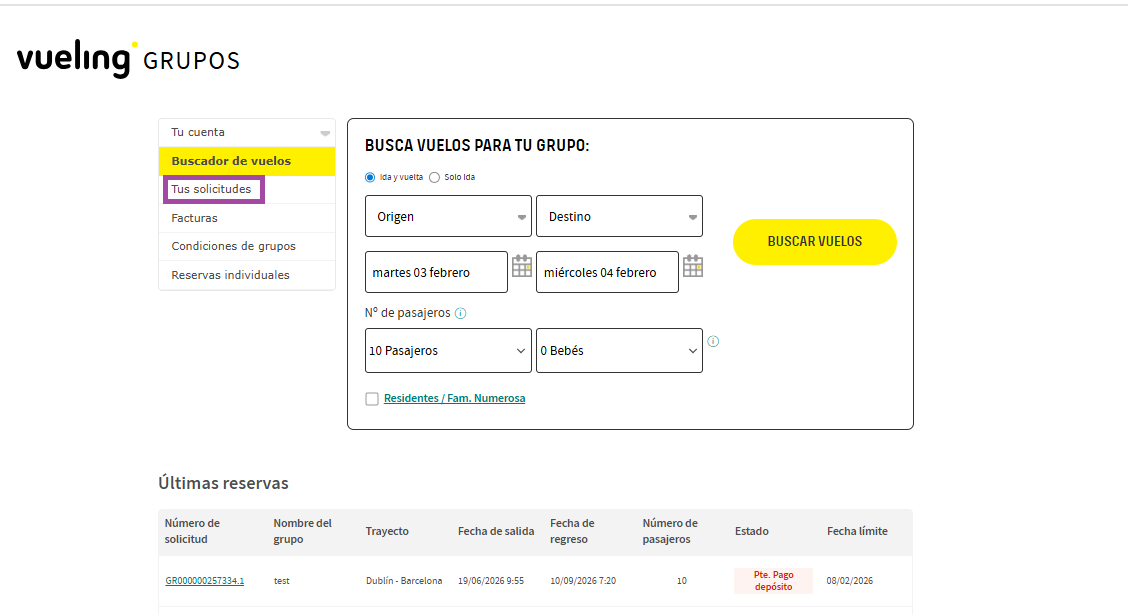Expand the 0 Bebés selector
The width and height of the screenshot is (1128, 615).
(619, 351)
